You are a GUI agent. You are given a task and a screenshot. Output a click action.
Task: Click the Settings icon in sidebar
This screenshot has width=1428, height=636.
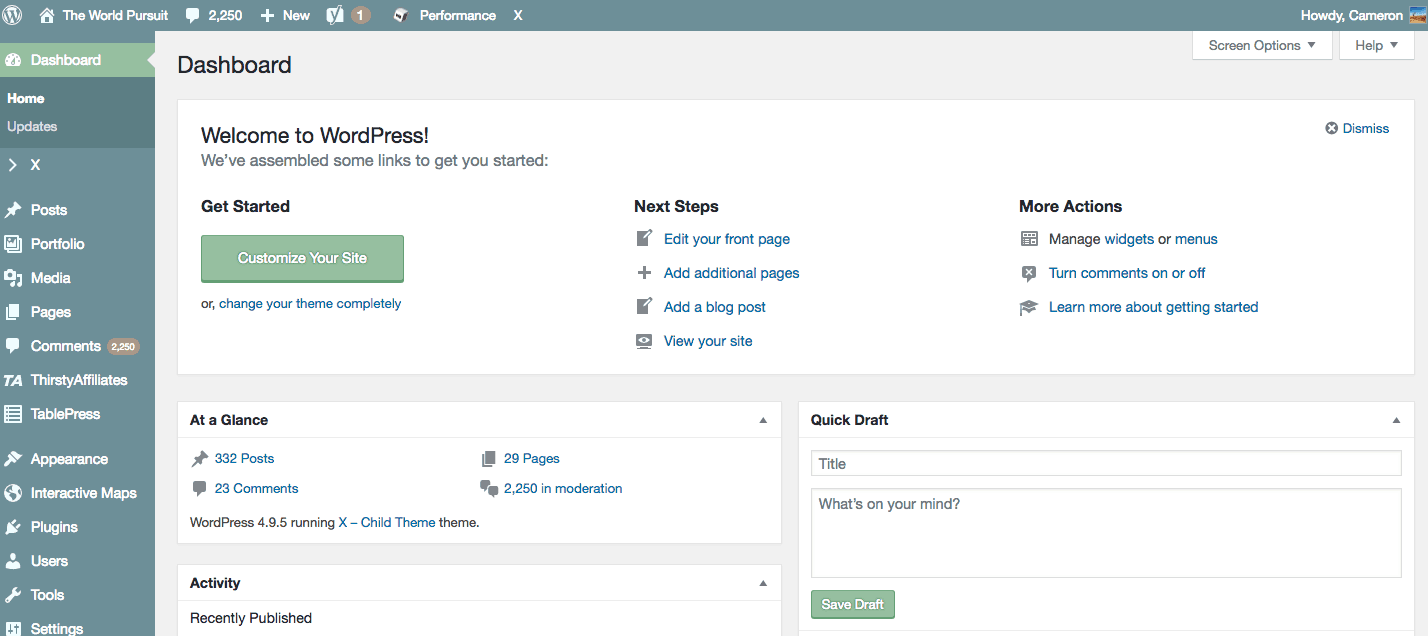click(13, 629)
